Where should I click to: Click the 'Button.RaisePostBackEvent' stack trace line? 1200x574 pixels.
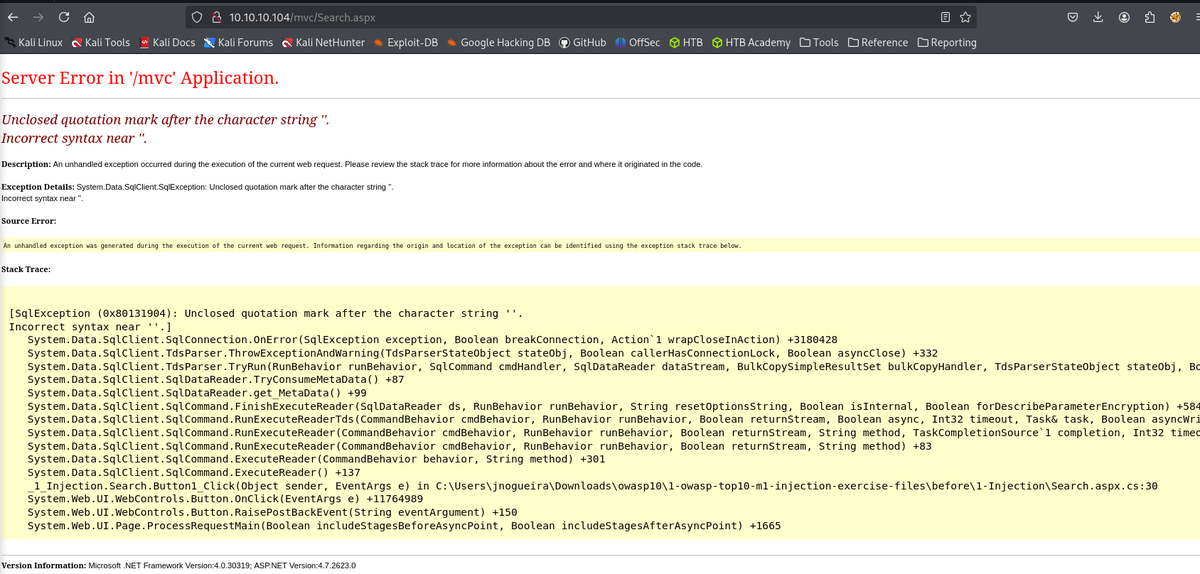(273, 511)
